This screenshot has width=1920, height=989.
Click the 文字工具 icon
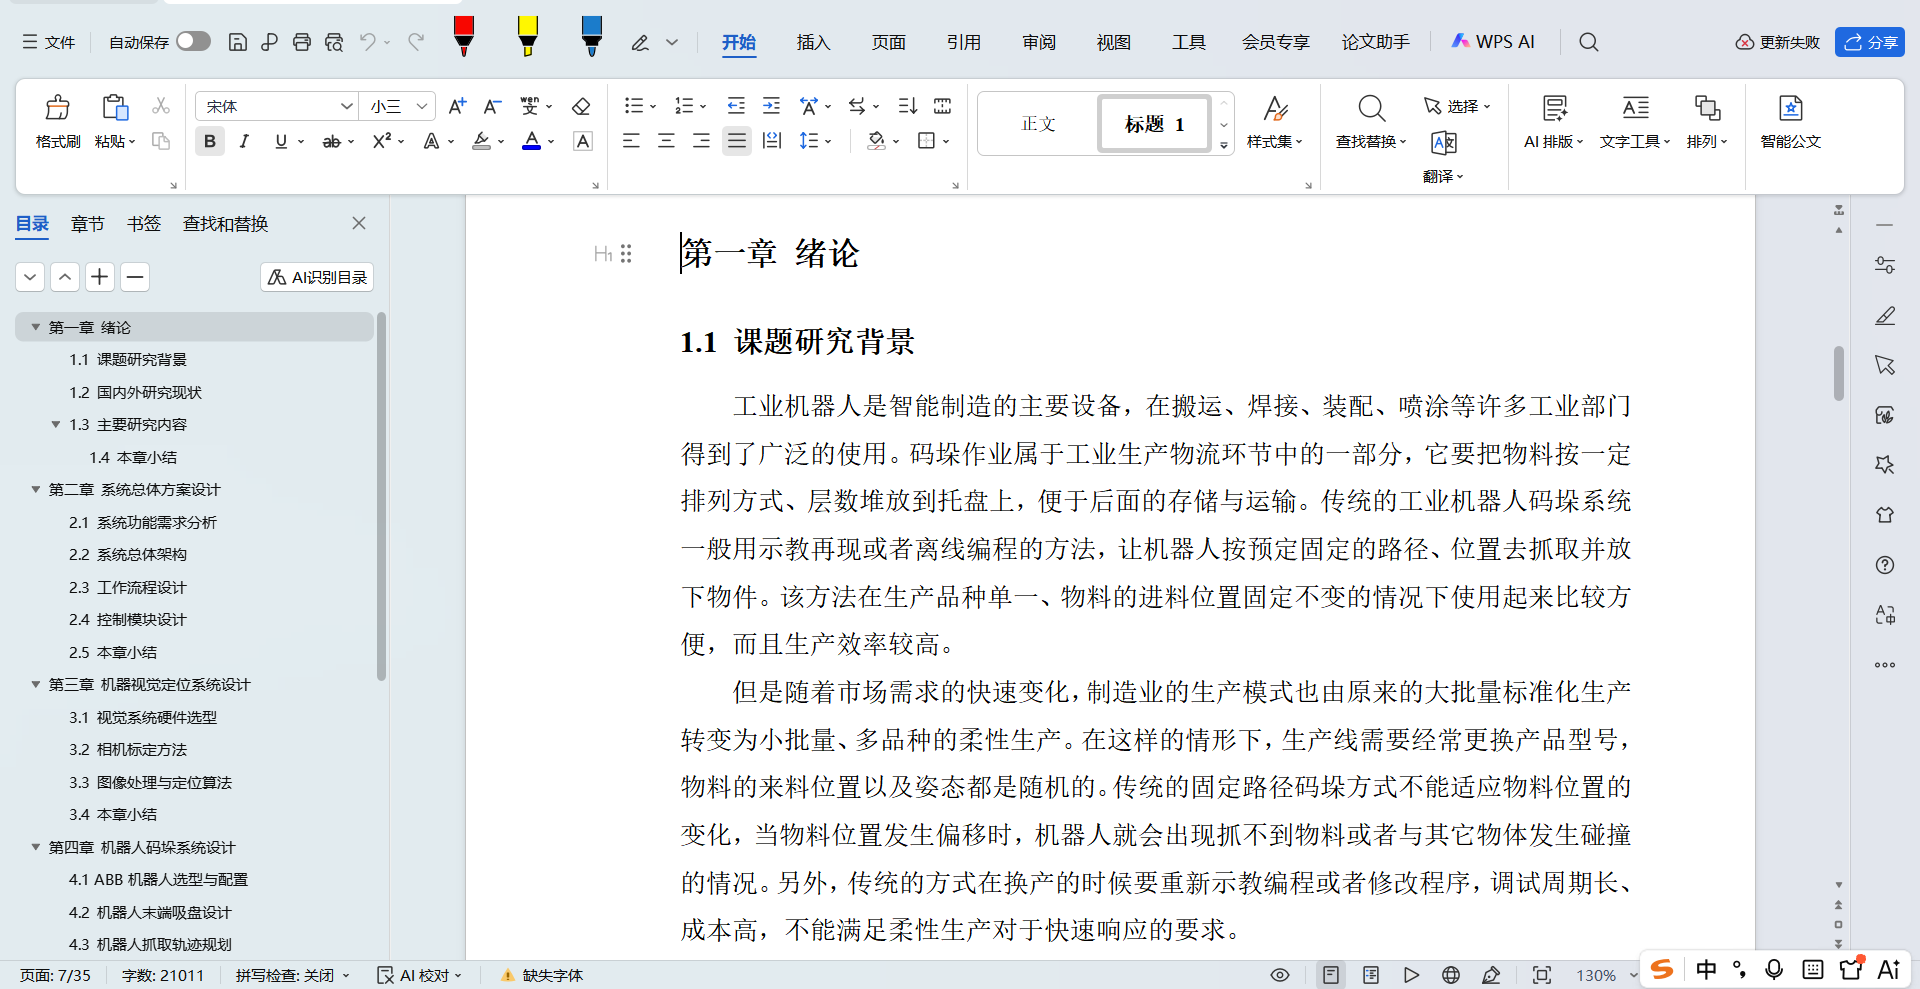(x=1635, y=108)
